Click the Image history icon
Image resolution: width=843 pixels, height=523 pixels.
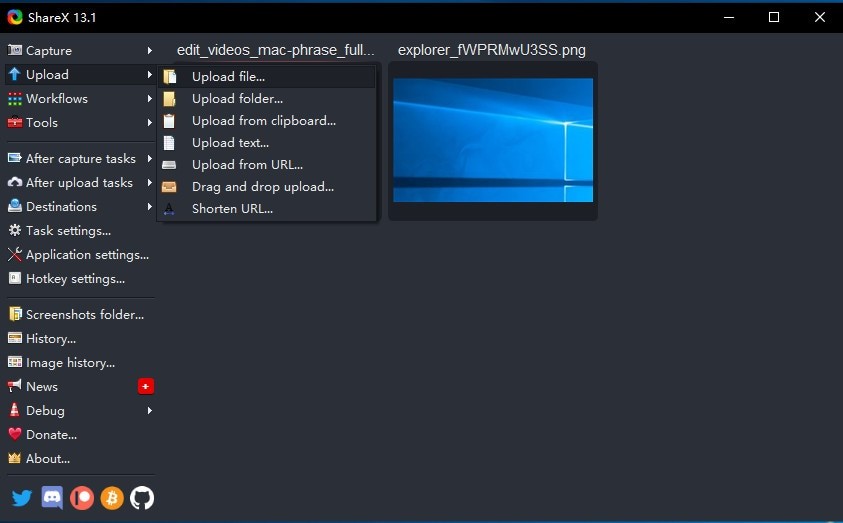[x=15, y=362]
